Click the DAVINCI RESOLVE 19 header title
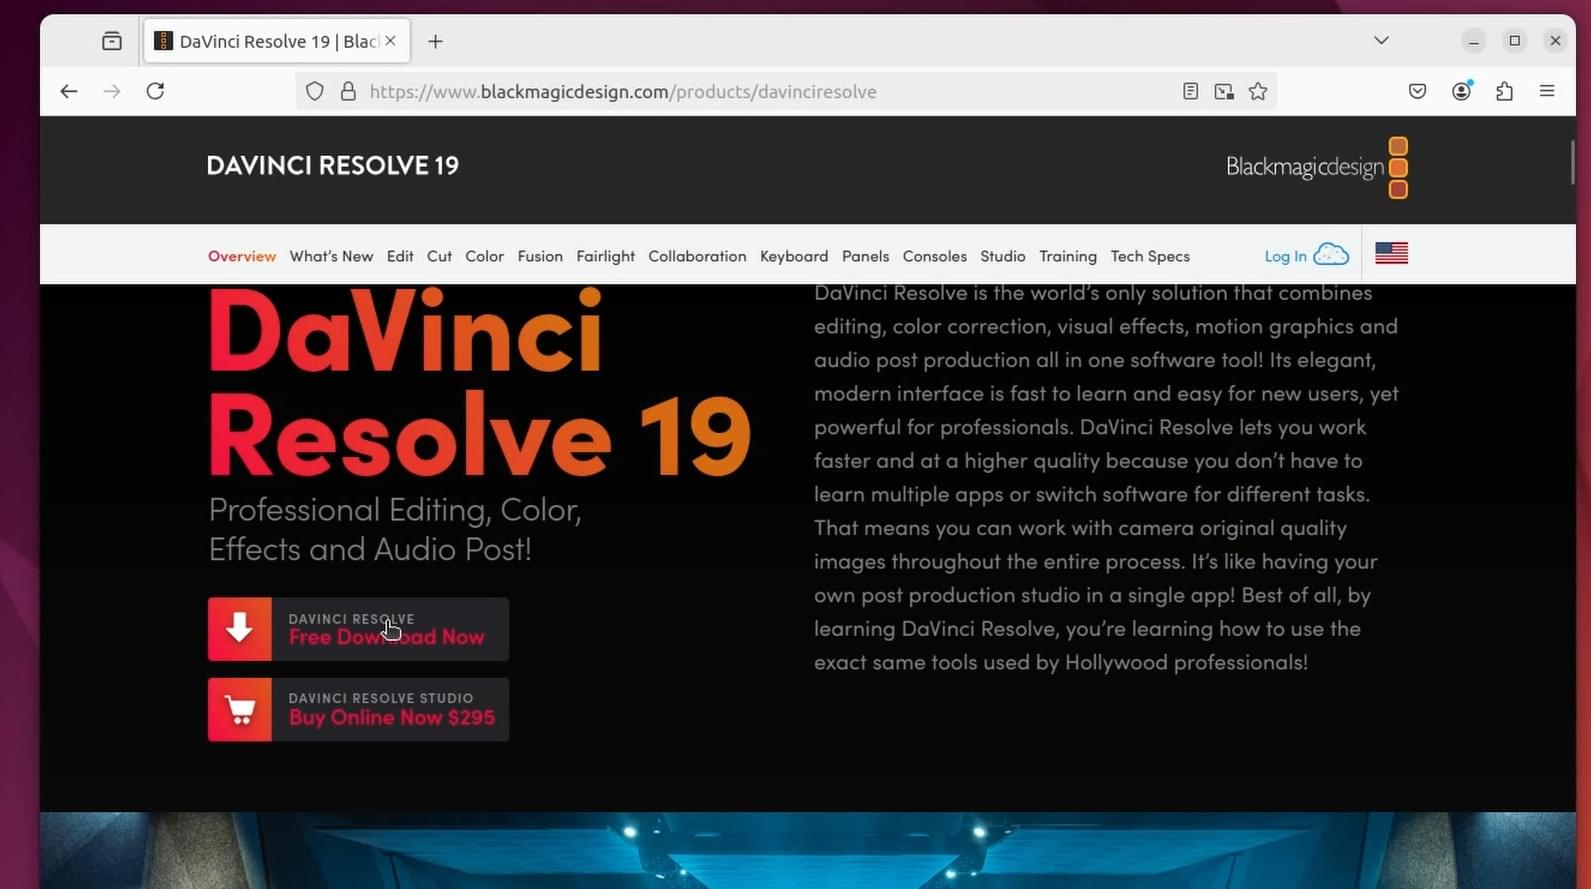The image size is (1591, 889). pos(332,165)
